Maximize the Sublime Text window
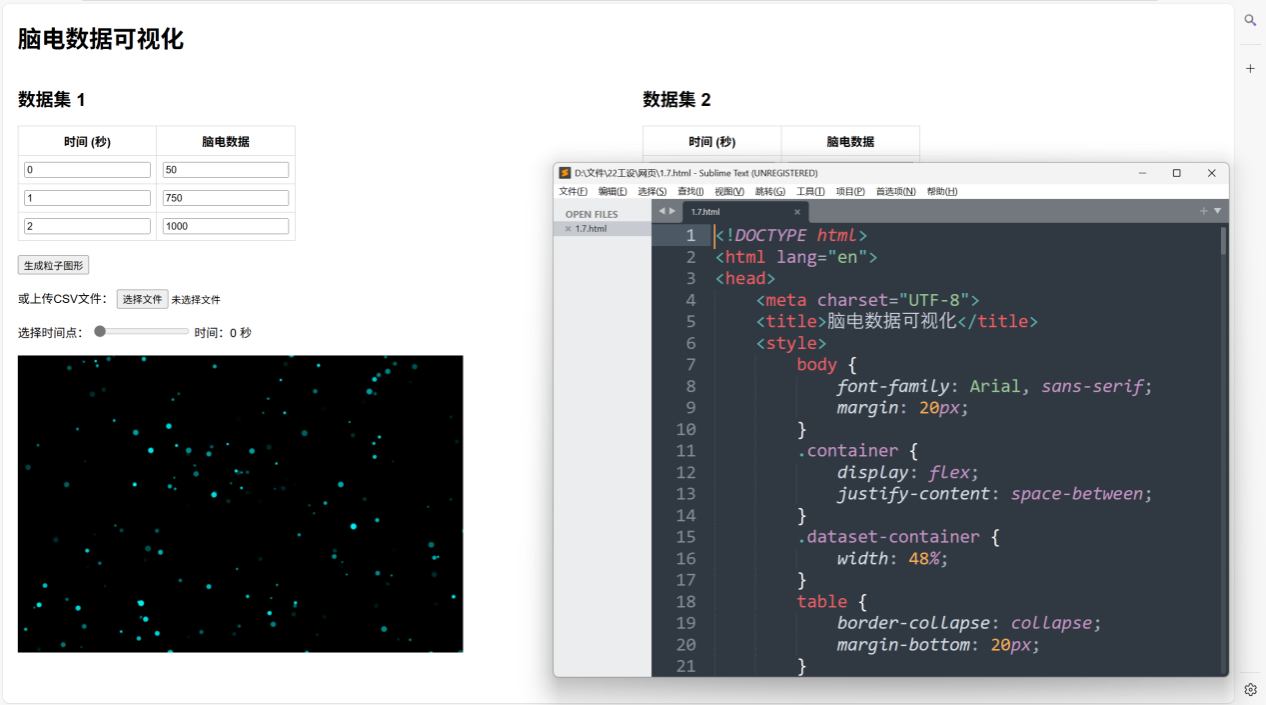This screenshot has width=1266, height=705. [1176, 173]
